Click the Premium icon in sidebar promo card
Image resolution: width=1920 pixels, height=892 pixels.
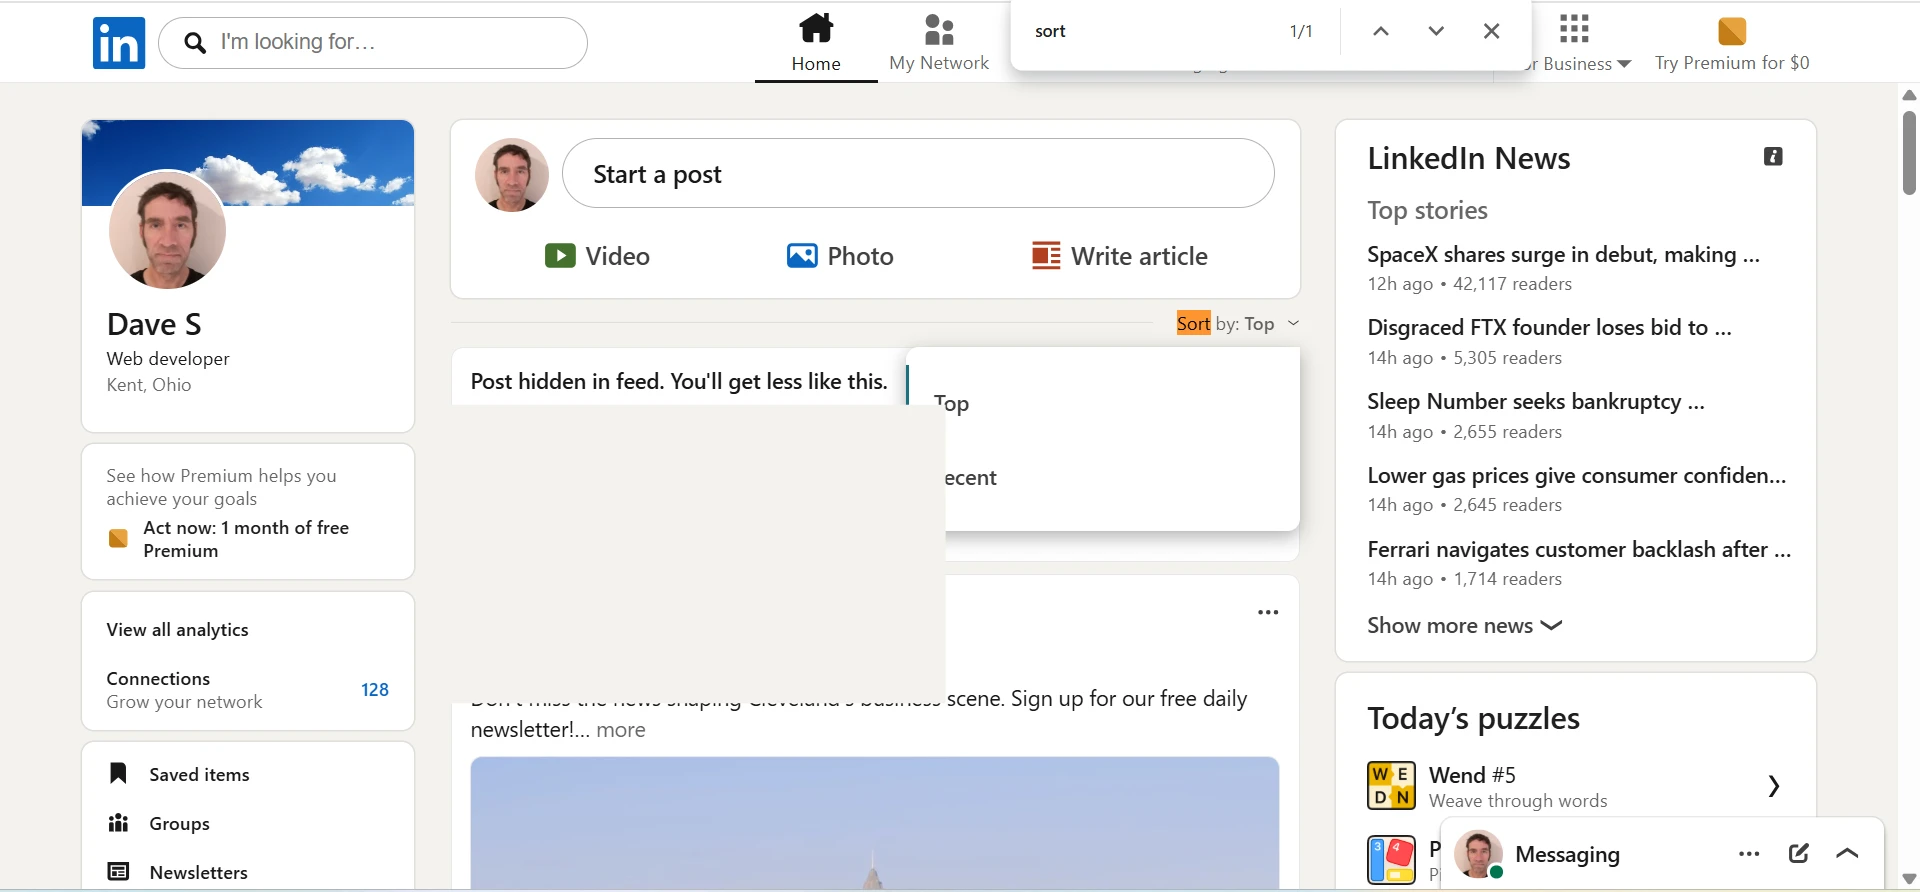(118, 539)
